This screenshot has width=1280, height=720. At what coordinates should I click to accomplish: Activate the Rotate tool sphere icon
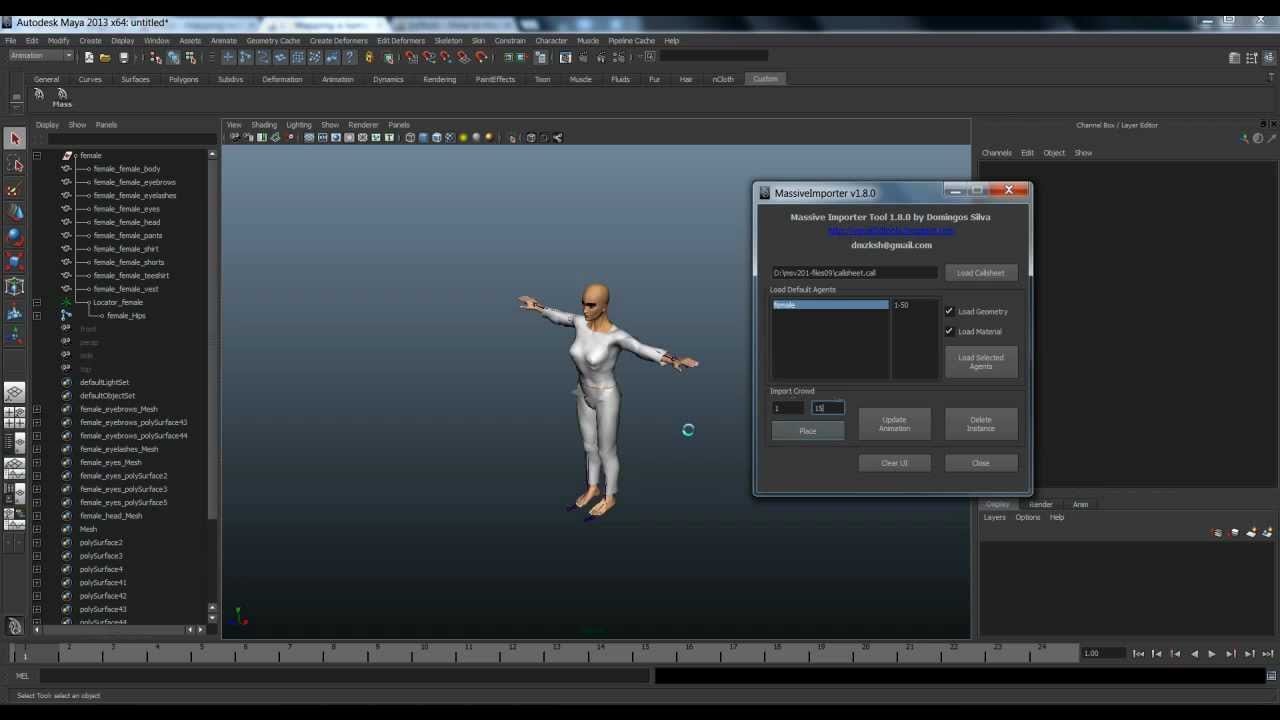[15, 237]
